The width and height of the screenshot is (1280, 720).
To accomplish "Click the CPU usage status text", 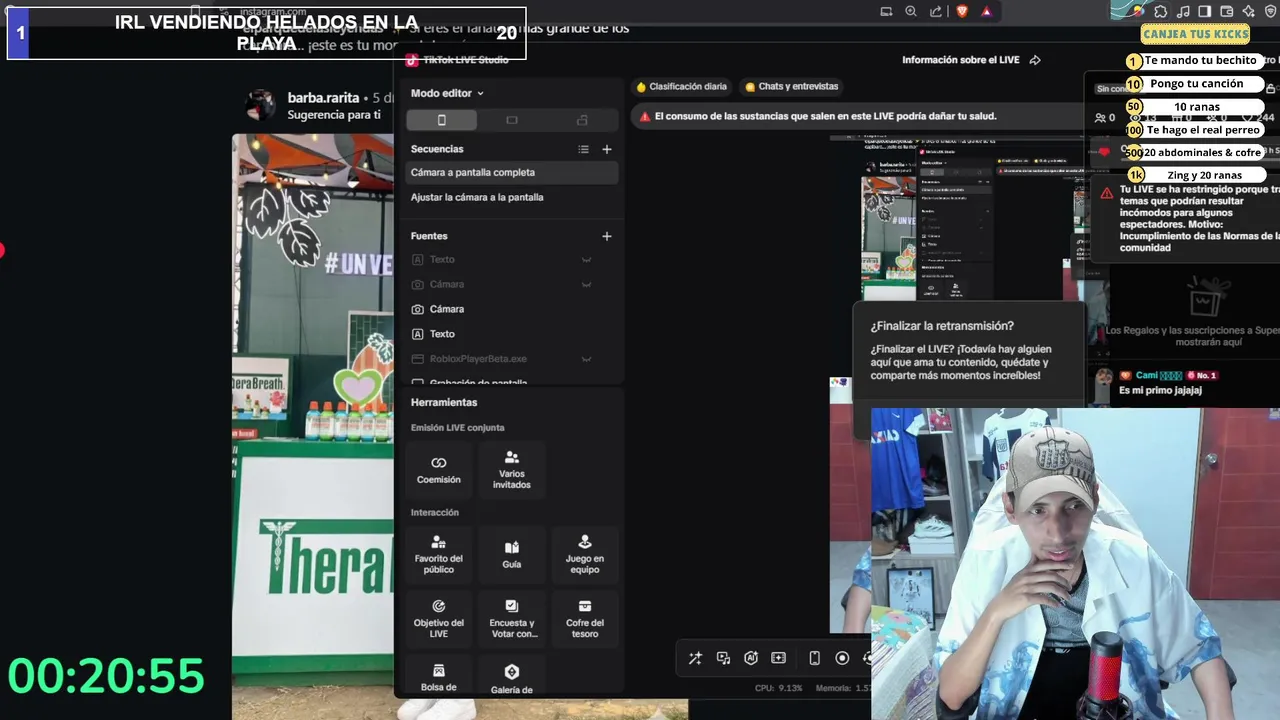I will pos(779,688).
